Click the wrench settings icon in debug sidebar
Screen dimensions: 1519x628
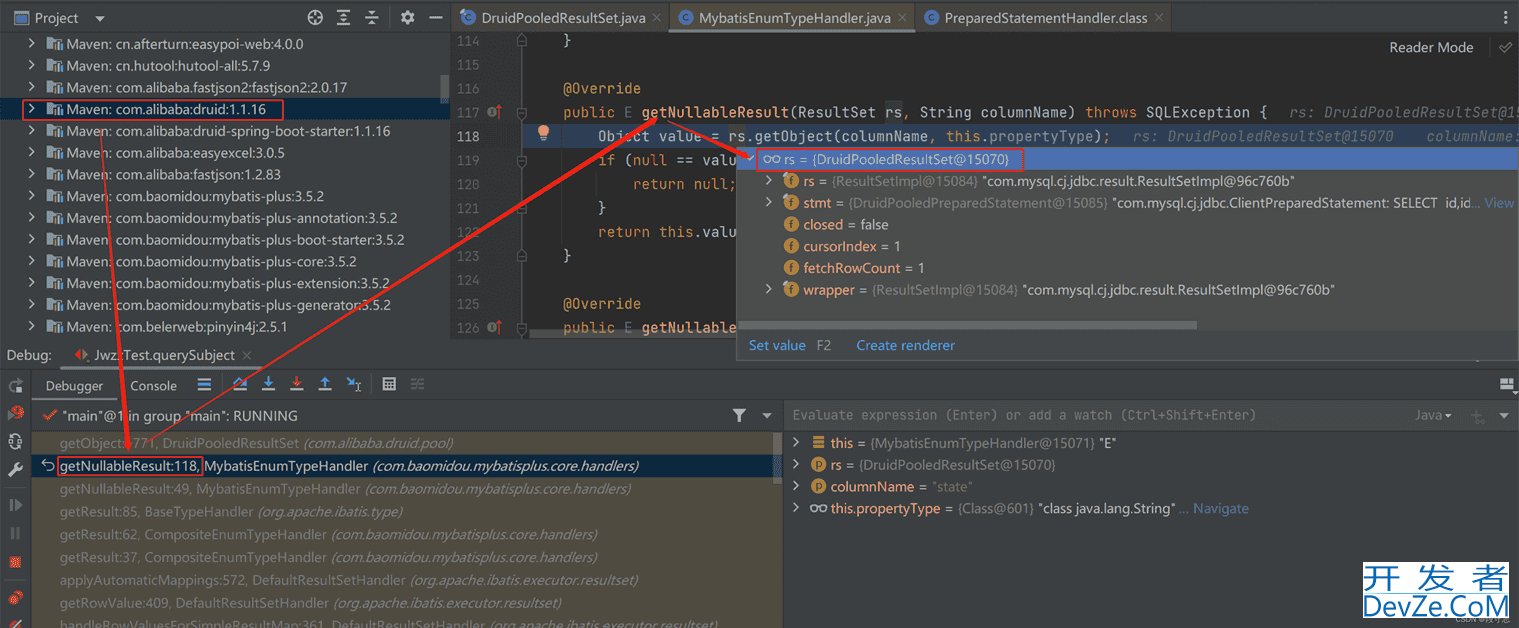pyautogui.click(x=15, y=469)
